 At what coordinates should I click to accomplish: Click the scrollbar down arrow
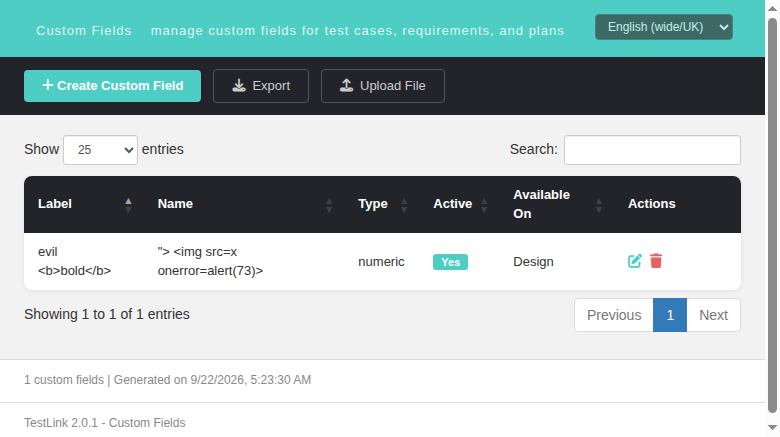[772, 428]
